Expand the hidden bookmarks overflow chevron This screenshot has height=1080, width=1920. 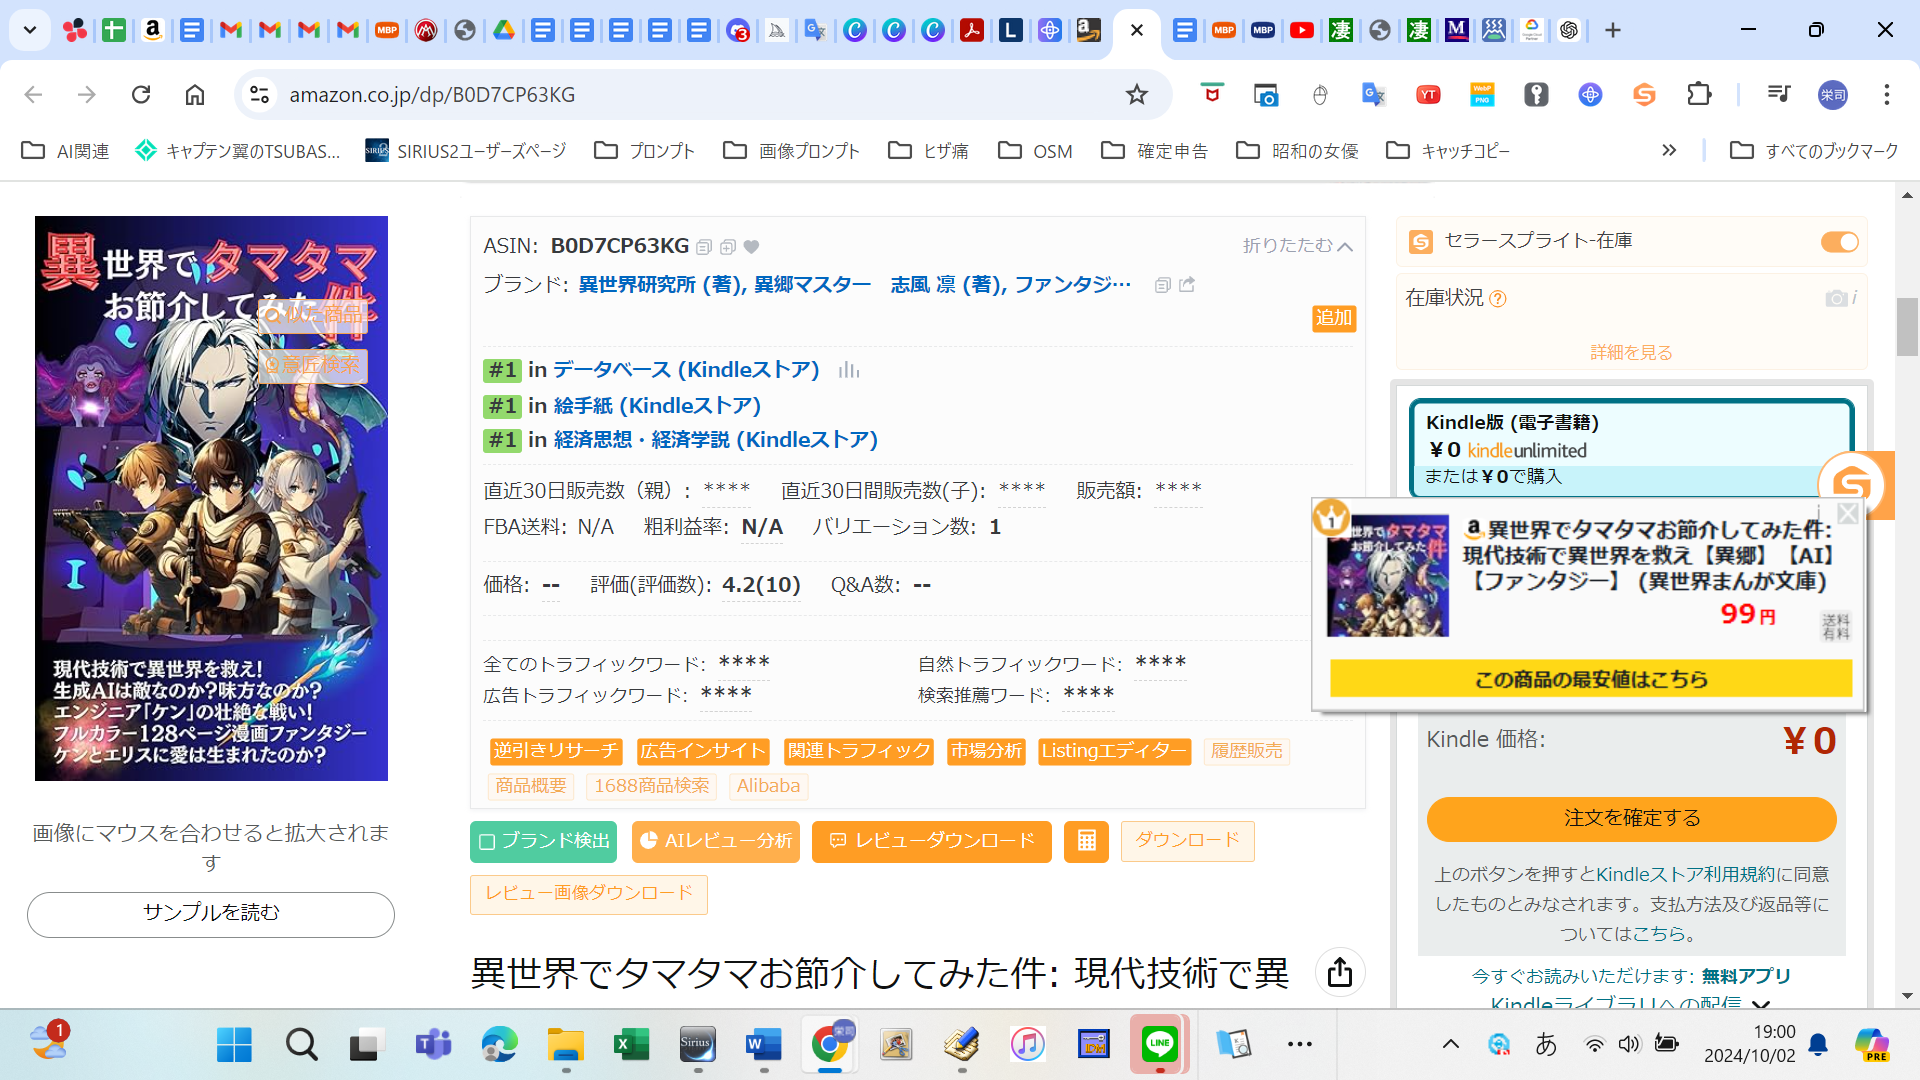(x=1669, y=151)
